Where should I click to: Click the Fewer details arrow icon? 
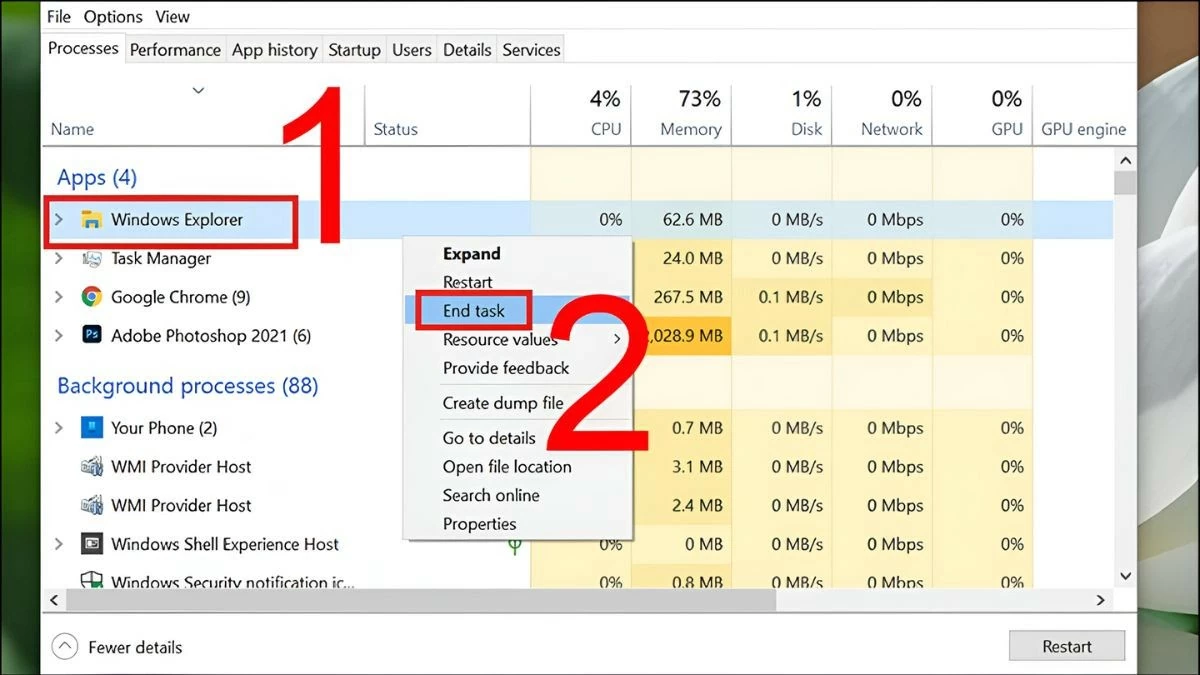tap(64, 647)
